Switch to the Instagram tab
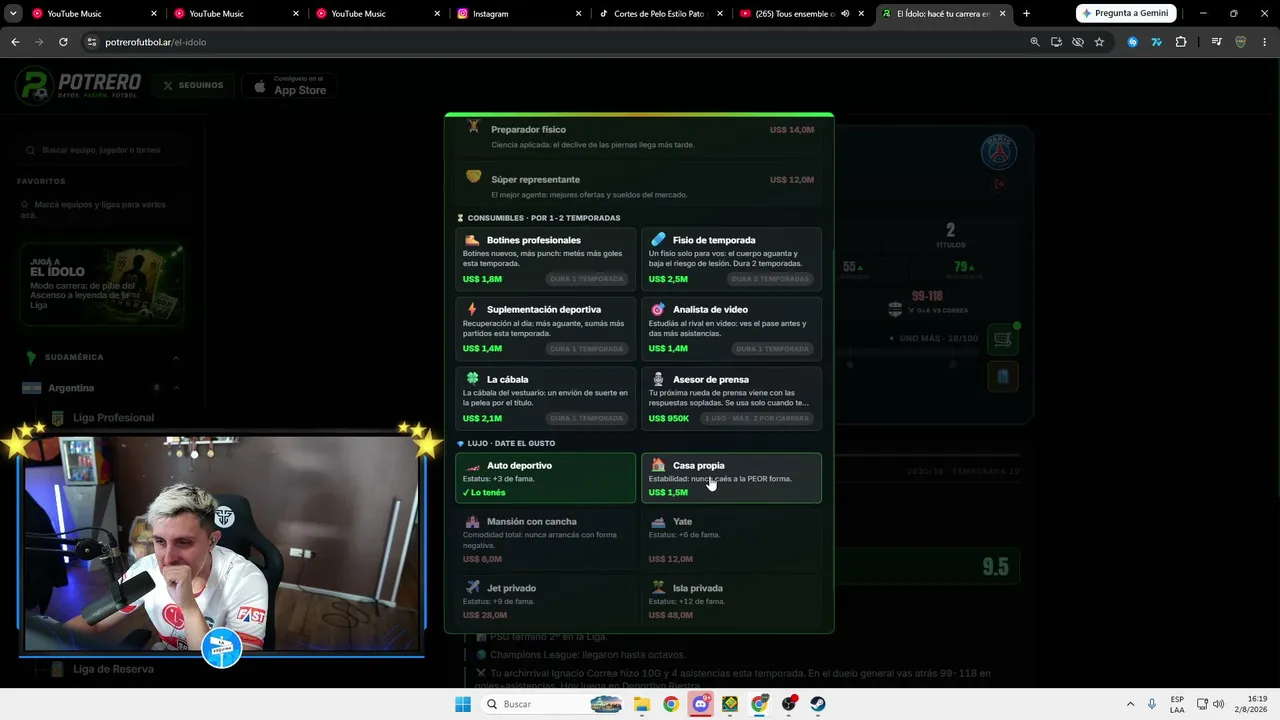 (x=521, y=14)
